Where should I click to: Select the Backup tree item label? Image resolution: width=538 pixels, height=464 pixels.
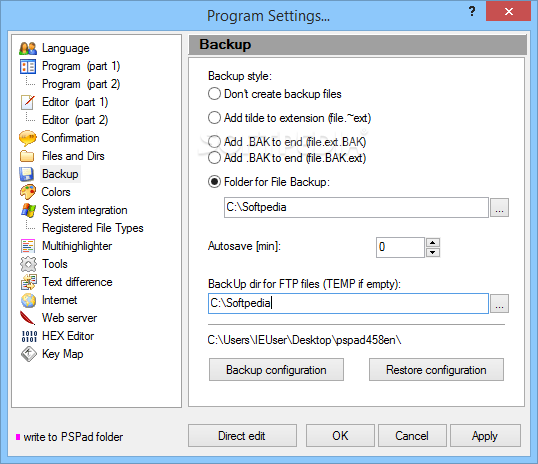60,174
